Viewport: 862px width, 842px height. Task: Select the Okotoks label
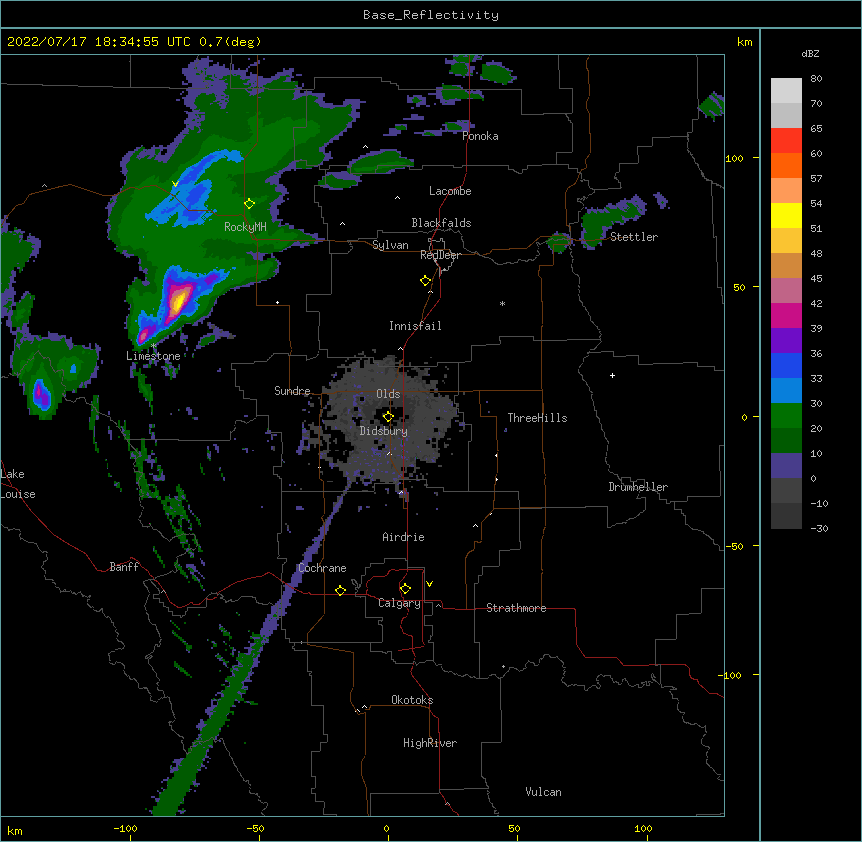click(x=412, y=700)
